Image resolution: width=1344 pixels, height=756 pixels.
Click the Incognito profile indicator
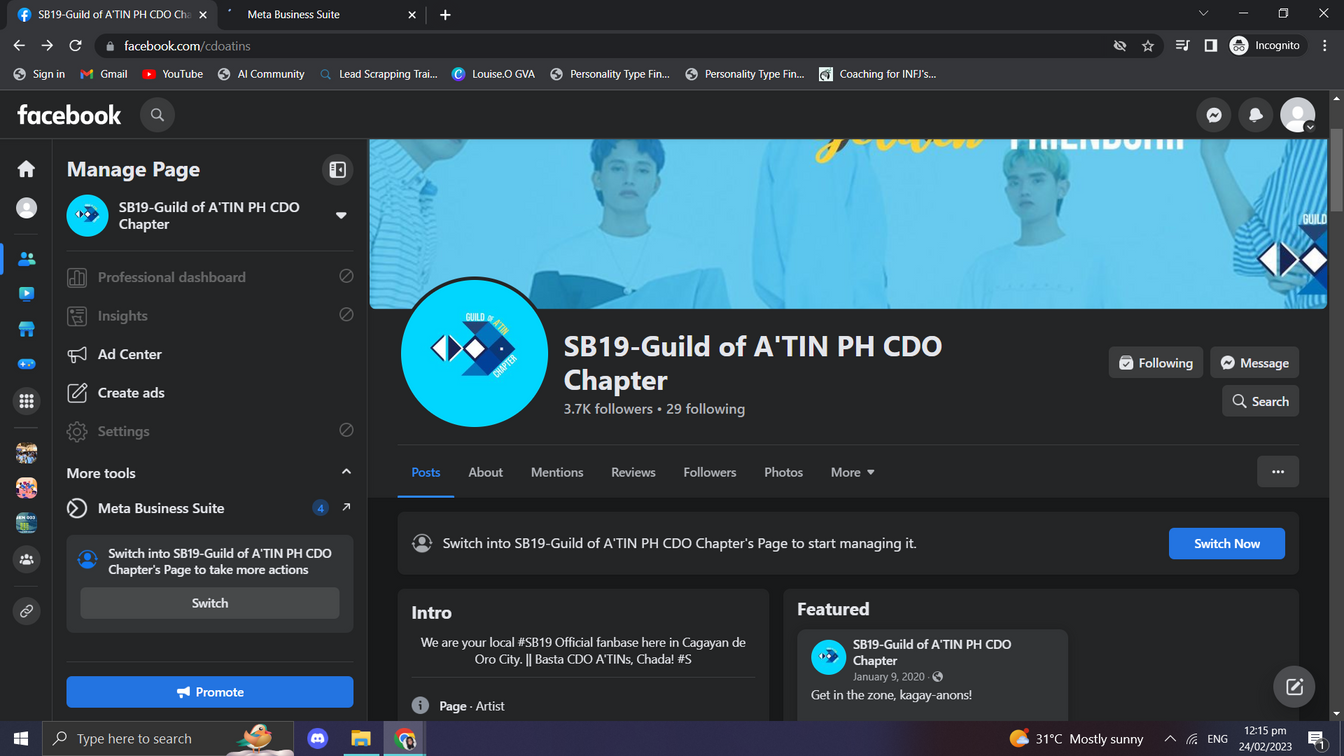coord(1266,46)
